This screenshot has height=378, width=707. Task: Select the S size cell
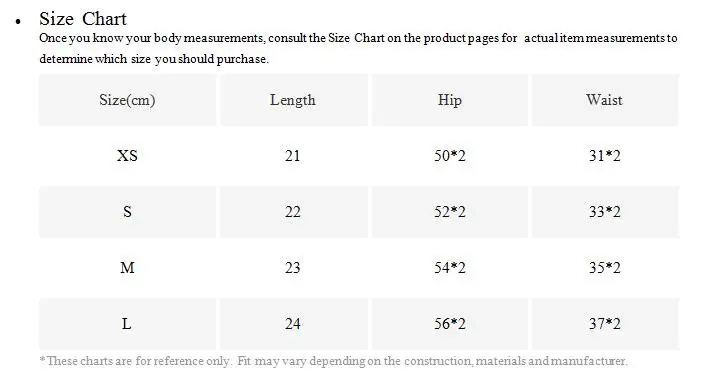(127, 212)
